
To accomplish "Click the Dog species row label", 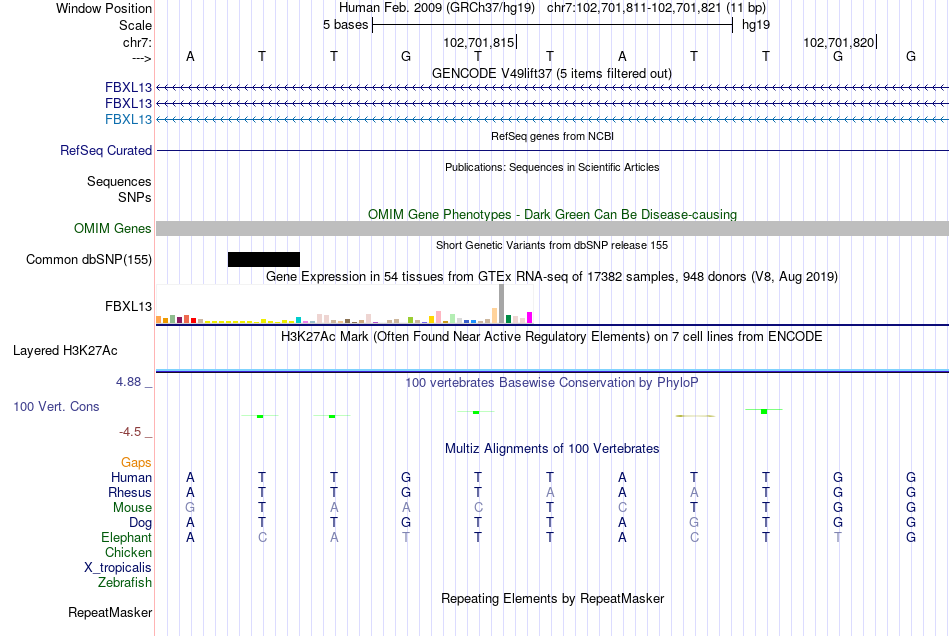I will tap(140, 523).
